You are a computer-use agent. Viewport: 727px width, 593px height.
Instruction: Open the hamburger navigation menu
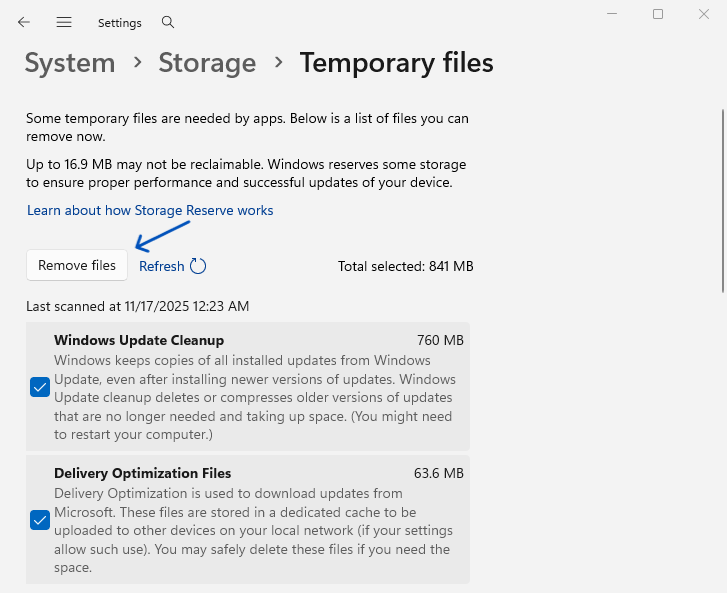(x=64, y=22)
